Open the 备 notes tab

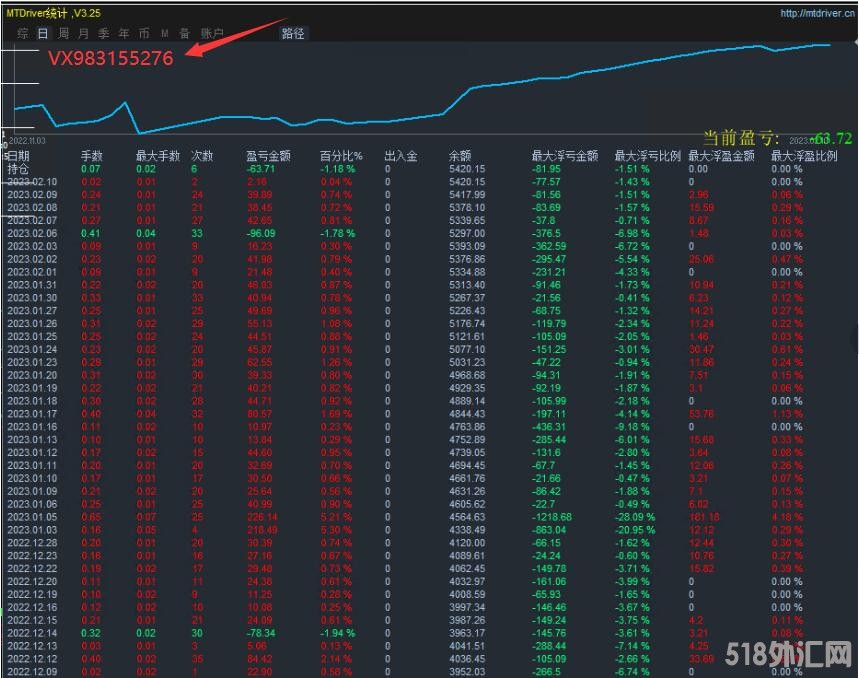click(184, 33)
